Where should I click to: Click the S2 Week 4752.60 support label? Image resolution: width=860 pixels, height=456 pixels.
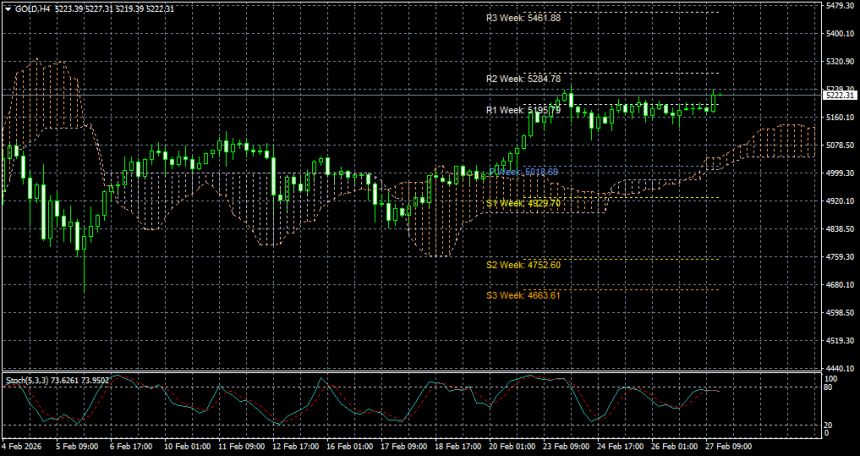[523, 265]
